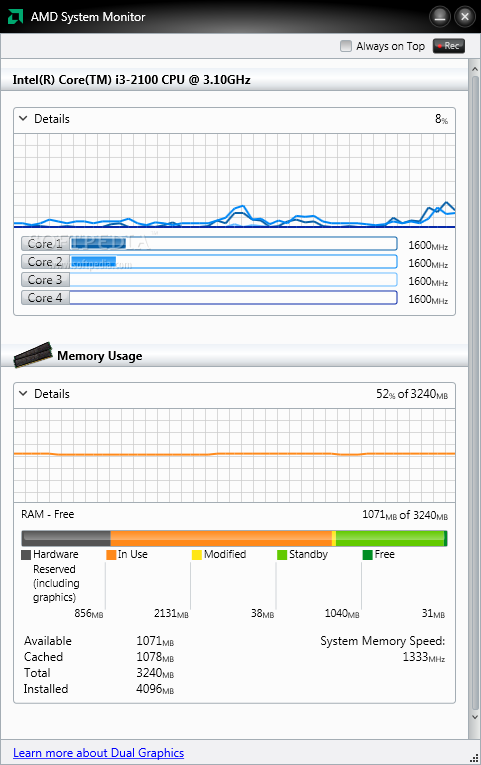Screen dimensions: 481x765
Task: Click the Cached 1078MB value
Action: (x=155, y=657)
